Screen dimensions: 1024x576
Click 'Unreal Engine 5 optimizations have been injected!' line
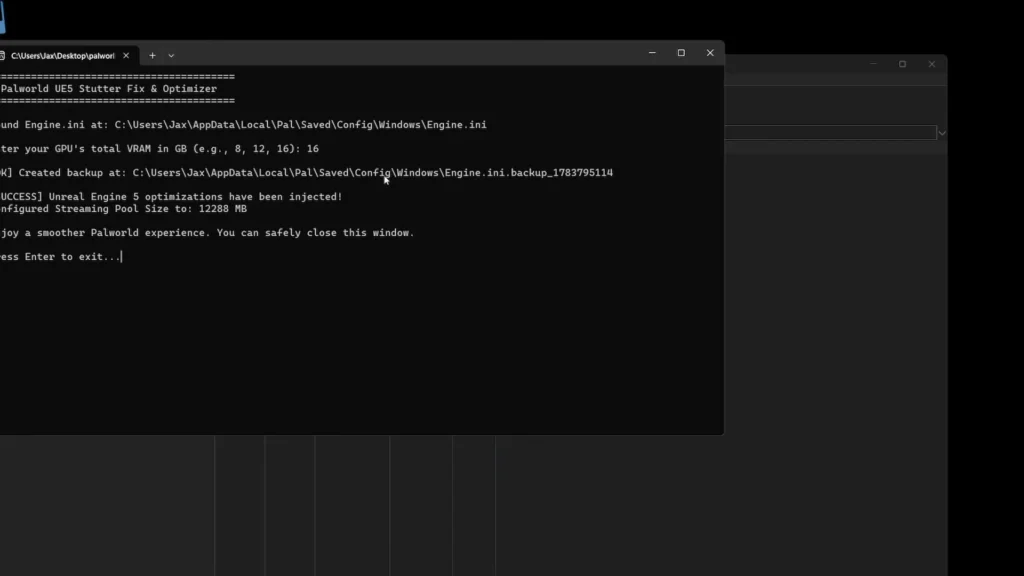point(195,197)
